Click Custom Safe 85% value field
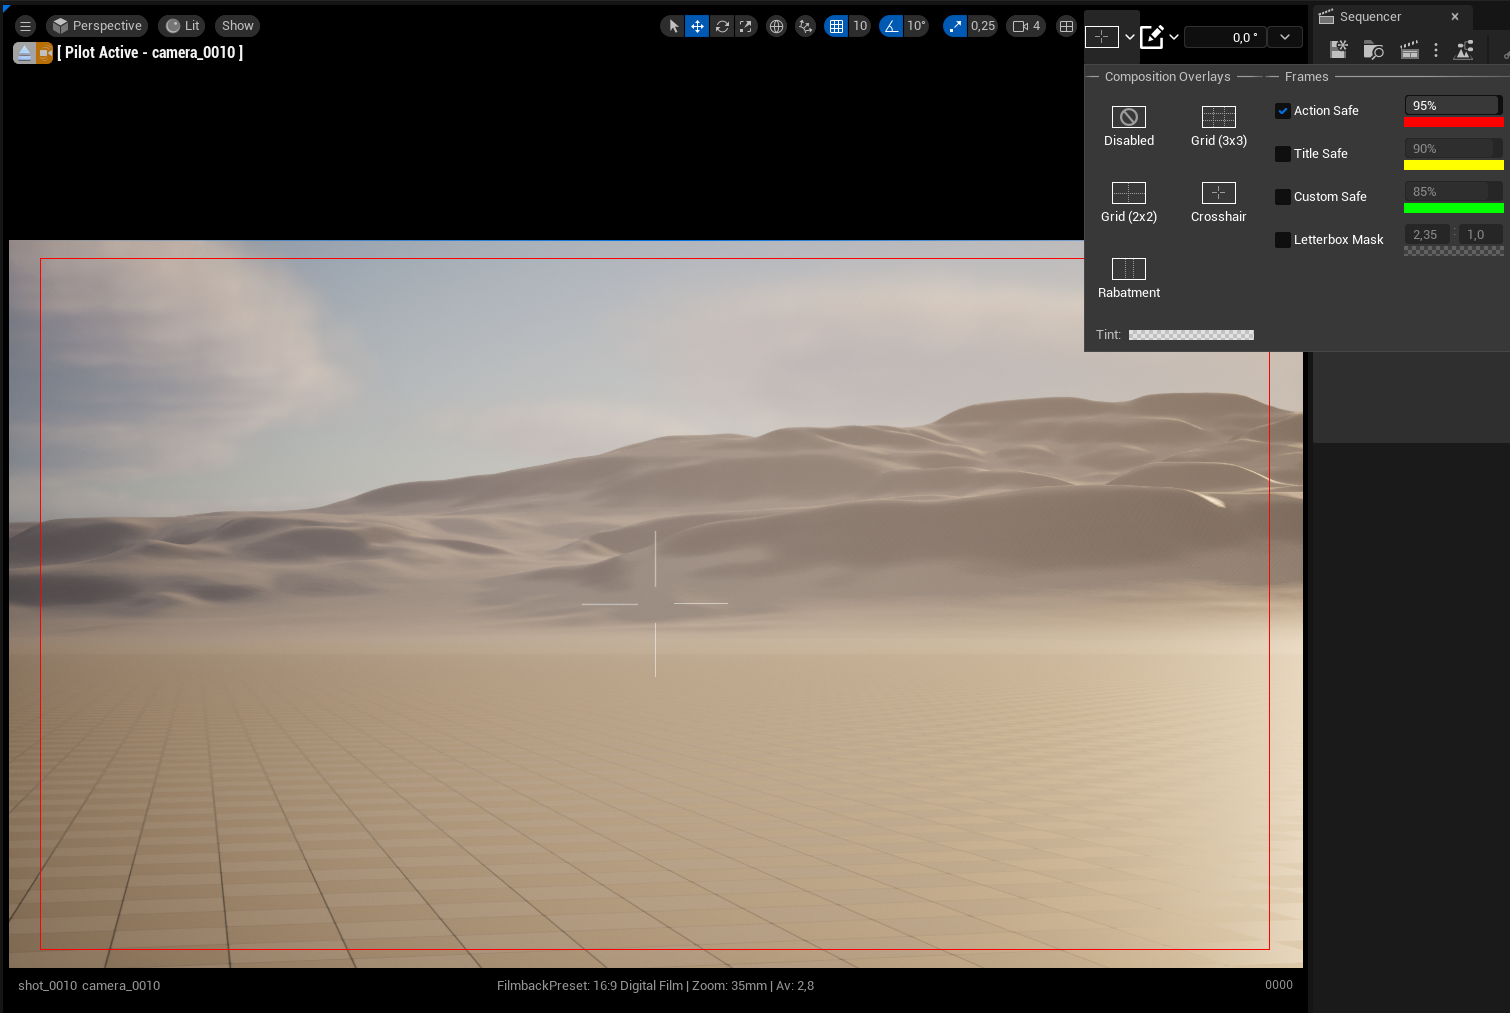The width and height of the screenshot is (1510, 1013). pyautogui.click(x=1453, y=192)
